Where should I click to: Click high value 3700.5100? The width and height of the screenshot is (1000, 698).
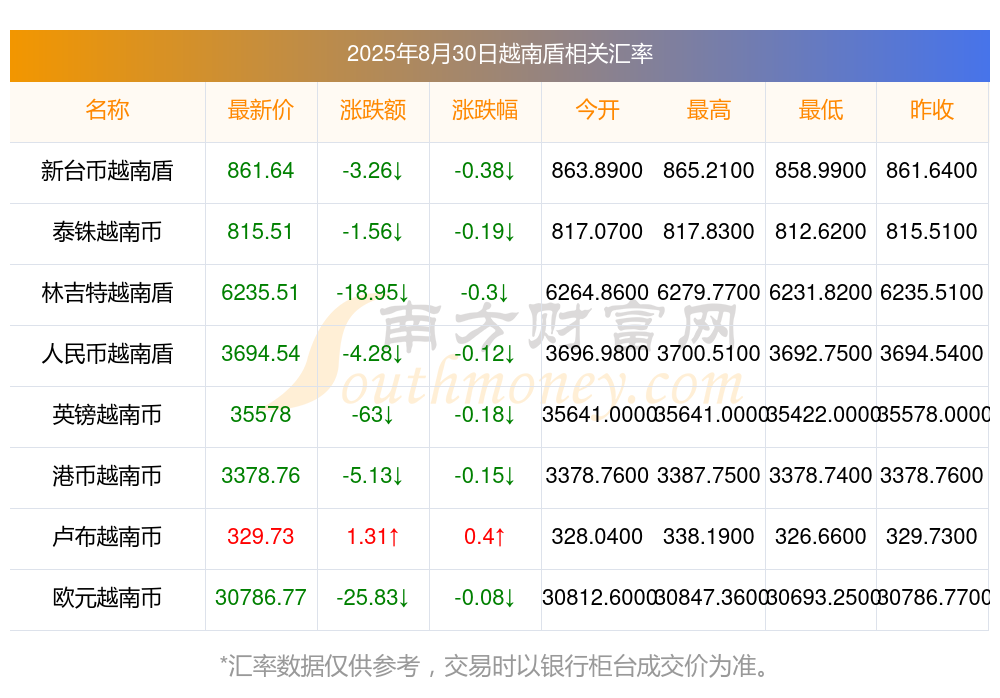(x=709, y=353)
